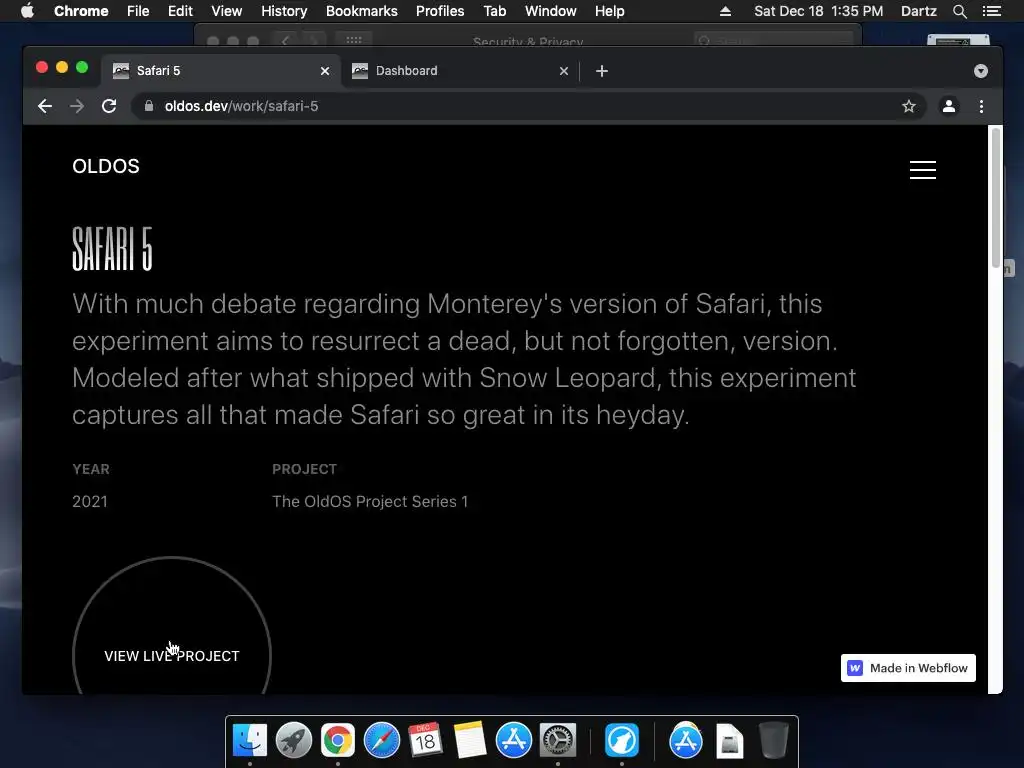The height and width of the screenshot is (768, 1024).
Task: Switch to the Dashboard tab
Action: (460, 71)
